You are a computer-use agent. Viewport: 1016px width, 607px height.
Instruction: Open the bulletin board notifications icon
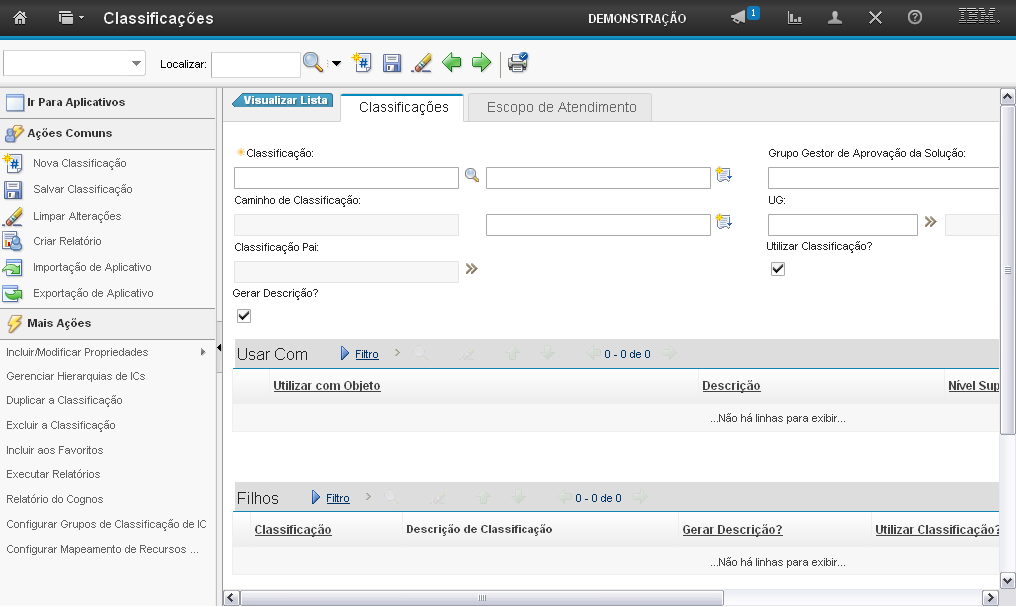(x=739, y=18)
